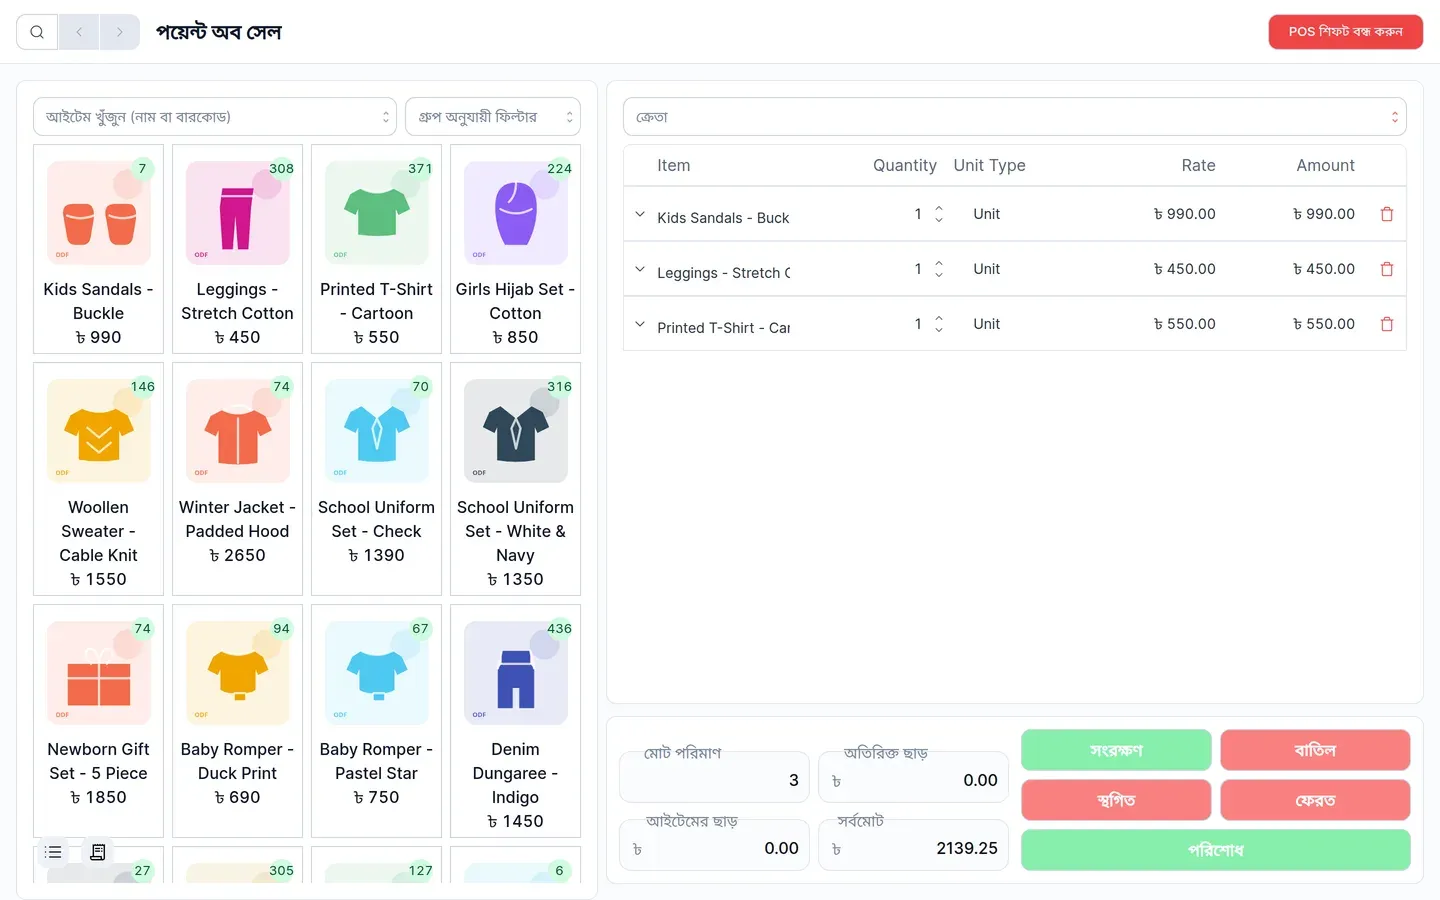Image resolution: width=1440 pixels, height=900 pixels.
Task: Go forward with the right chevron button
Action: [120, 32]
